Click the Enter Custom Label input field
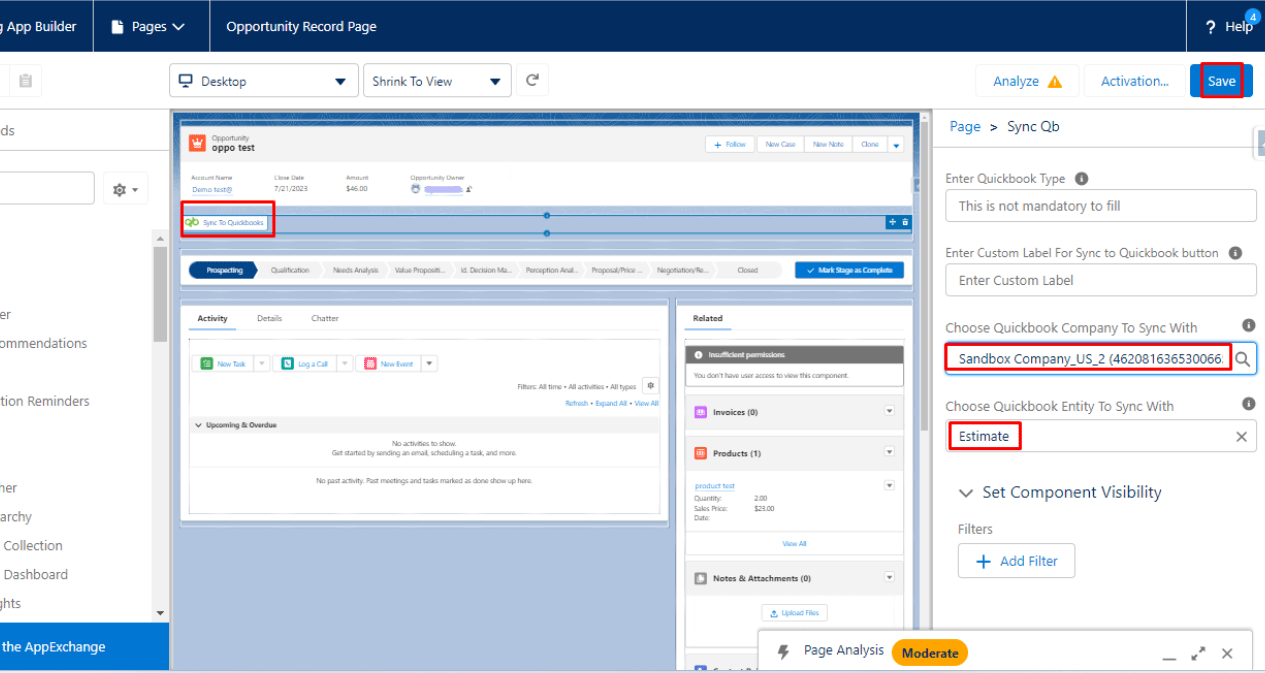Viewport: 1265px width, 673px height. 1101,280
